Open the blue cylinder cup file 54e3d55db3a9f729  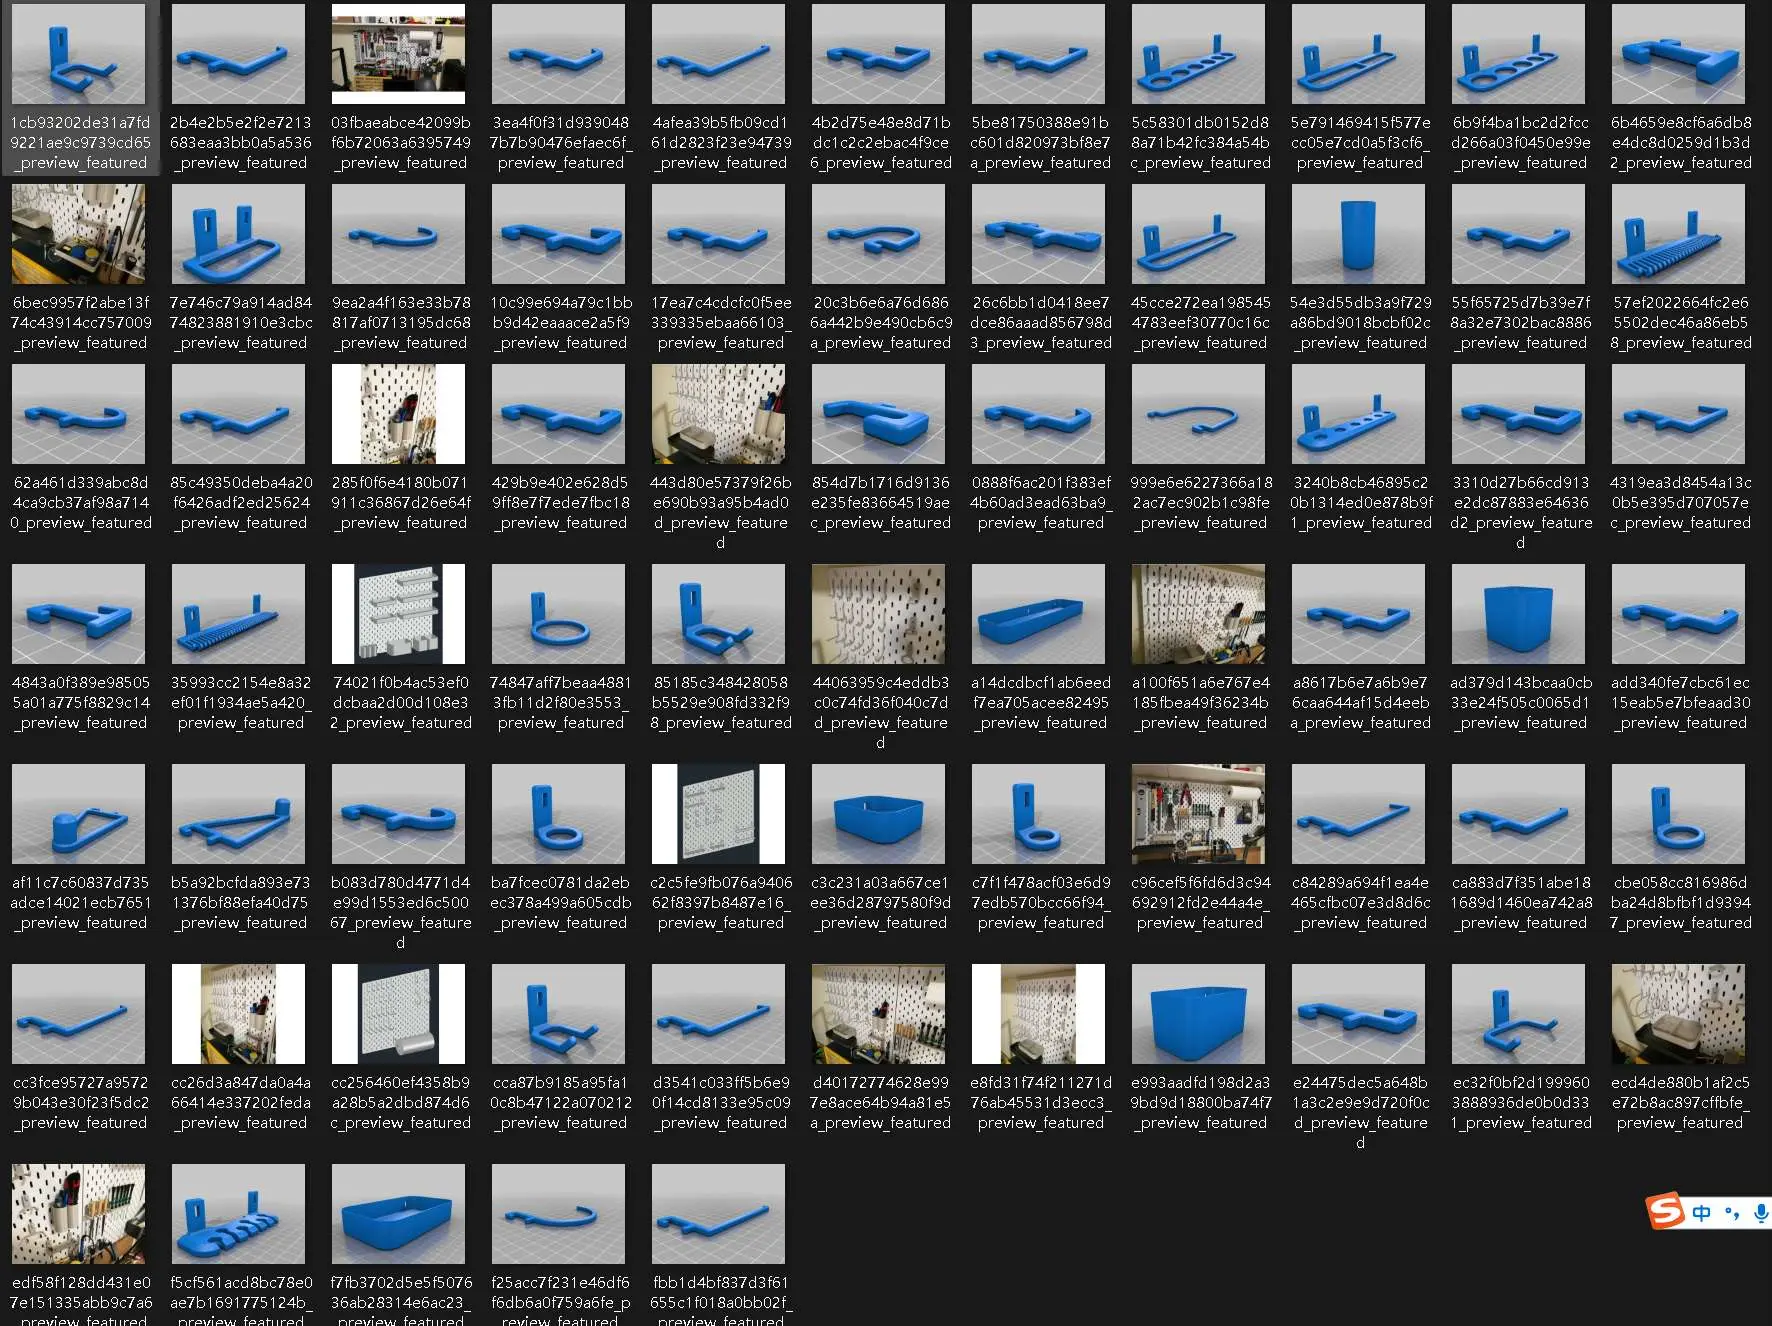(1358, 235)
